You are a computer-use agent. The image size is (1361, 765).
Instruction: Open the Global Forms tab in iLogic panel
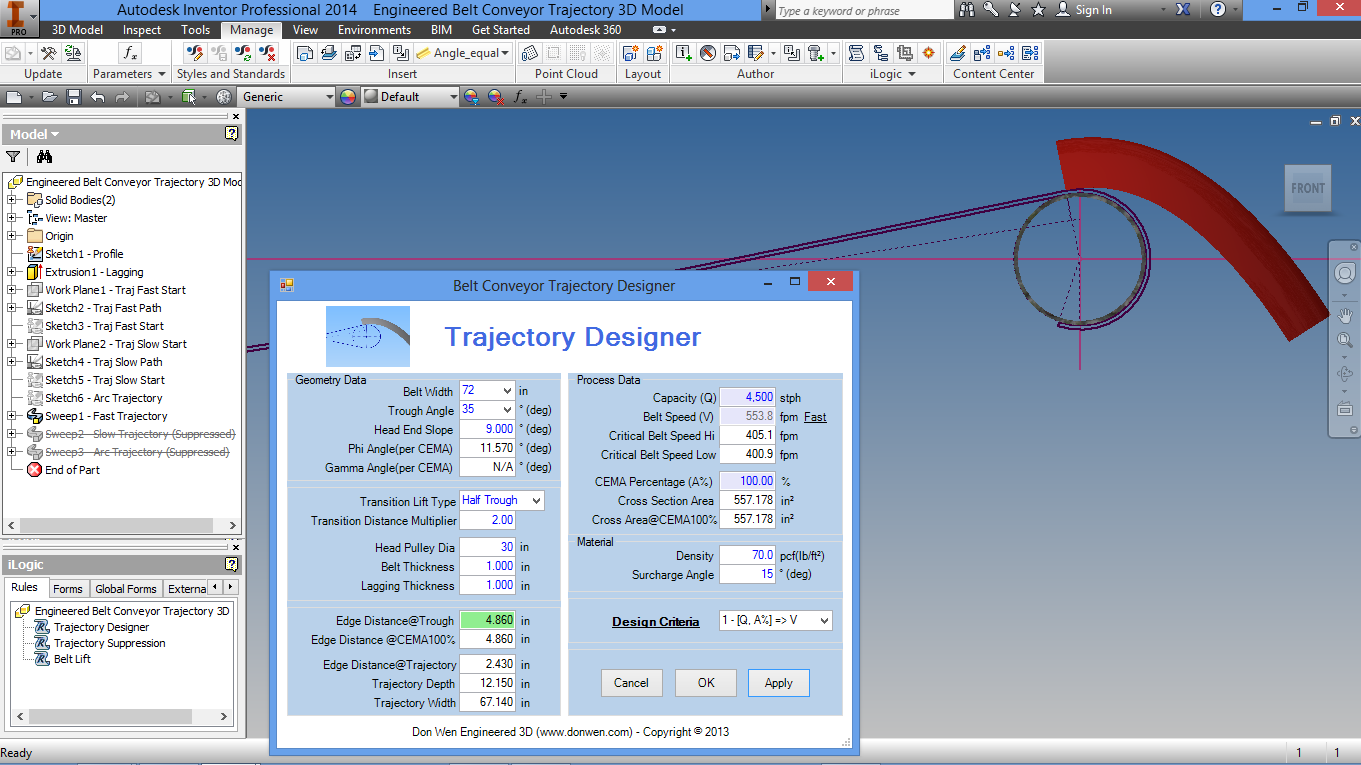pos(126,589)
